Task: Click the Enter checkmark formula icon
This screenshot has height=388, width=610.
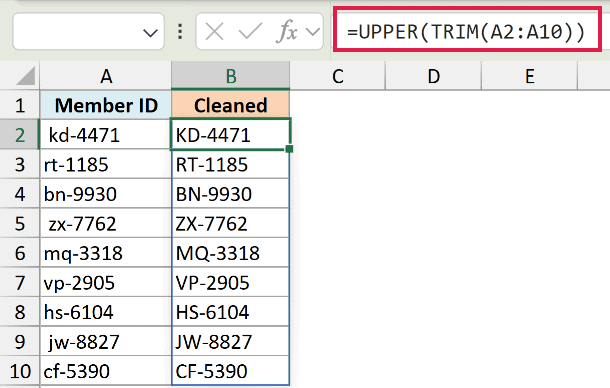Action: [x=250, y=31]
